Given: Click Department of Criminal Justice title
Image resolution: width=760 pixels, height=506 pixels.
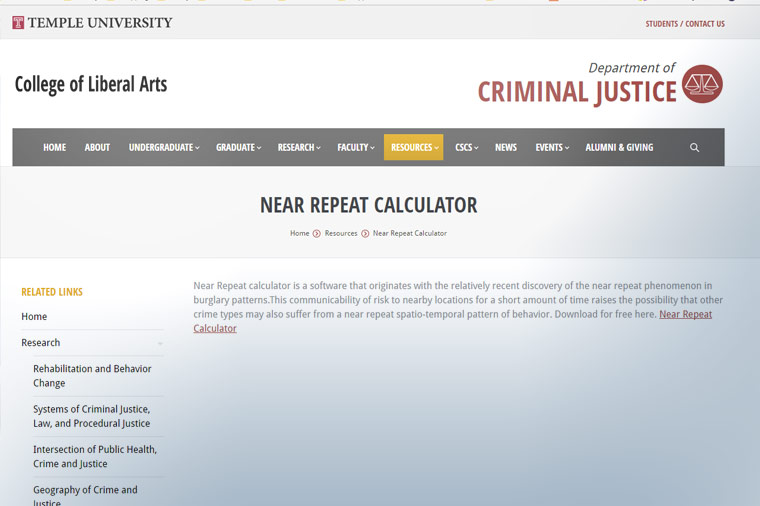Looking at the screenshot, I should [577, 84].
